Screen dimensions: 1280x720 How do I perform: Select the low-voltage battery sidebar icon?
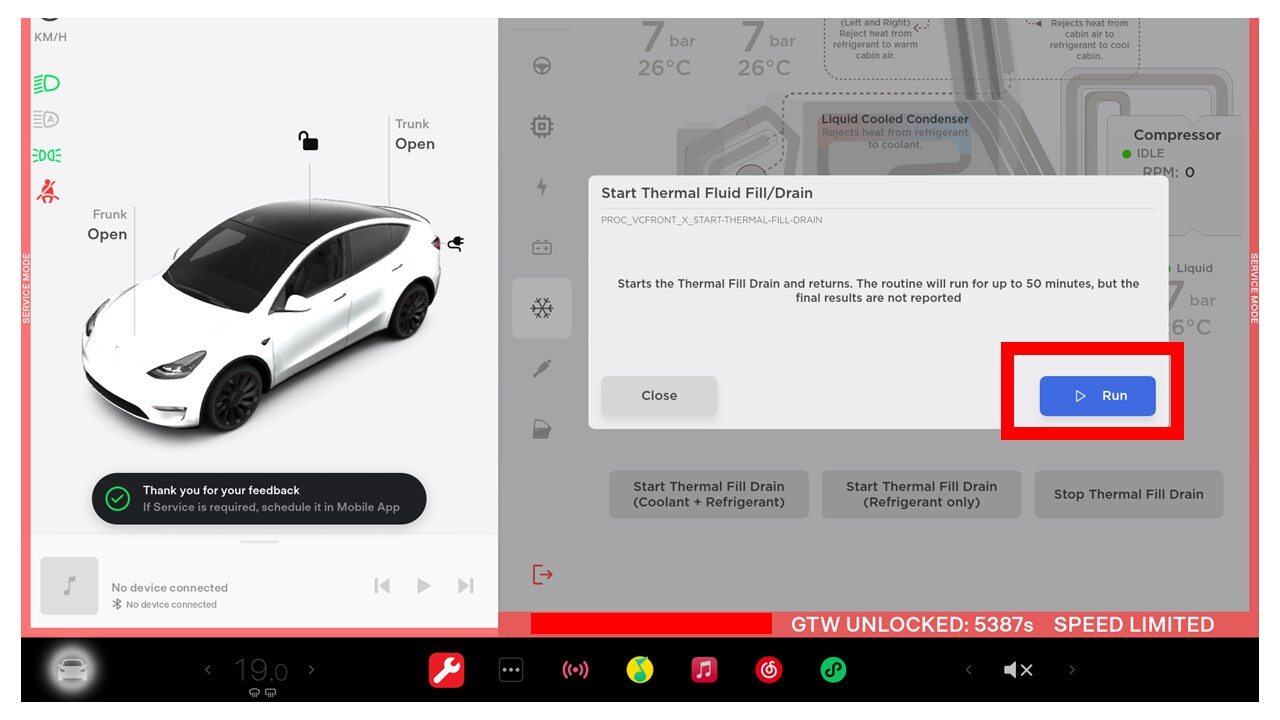click(x=542, y=247)
